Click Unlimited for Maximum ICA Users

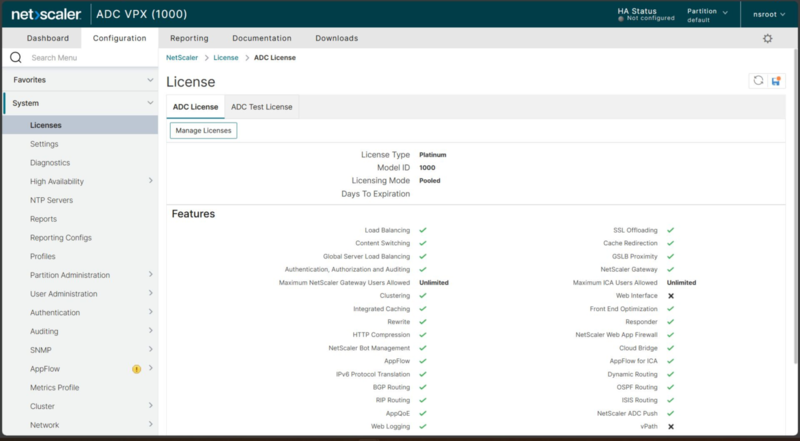tap(681, 283)
